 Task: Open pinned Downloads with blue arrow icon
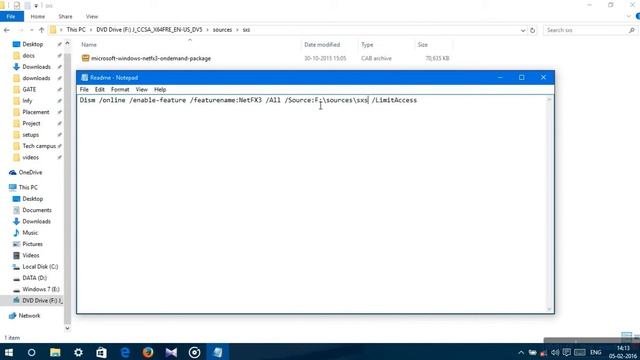pyautogui.click(x=36, y=67)
